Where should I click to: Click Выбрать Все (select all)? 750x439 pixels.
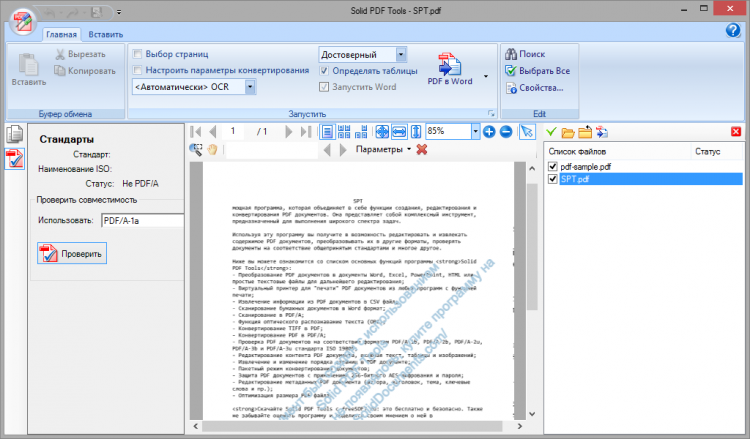click(x=538, y=71)
